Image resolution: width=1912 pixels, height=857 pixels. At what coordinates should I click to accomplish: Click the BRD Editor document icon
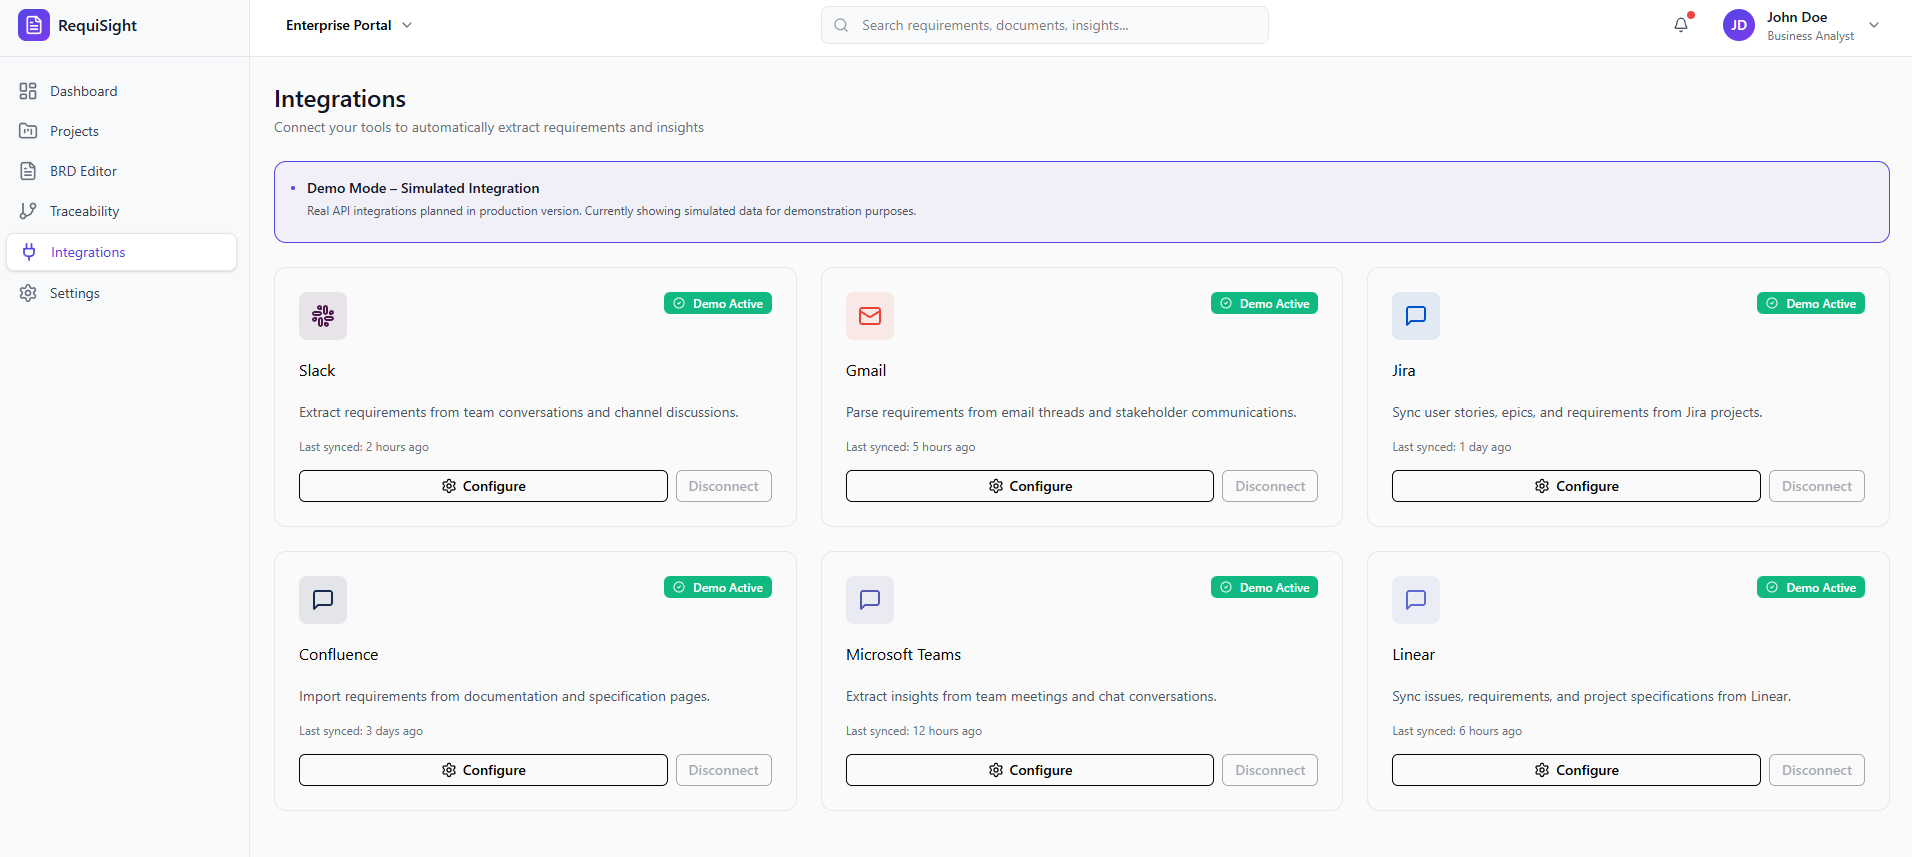(28, 171)
